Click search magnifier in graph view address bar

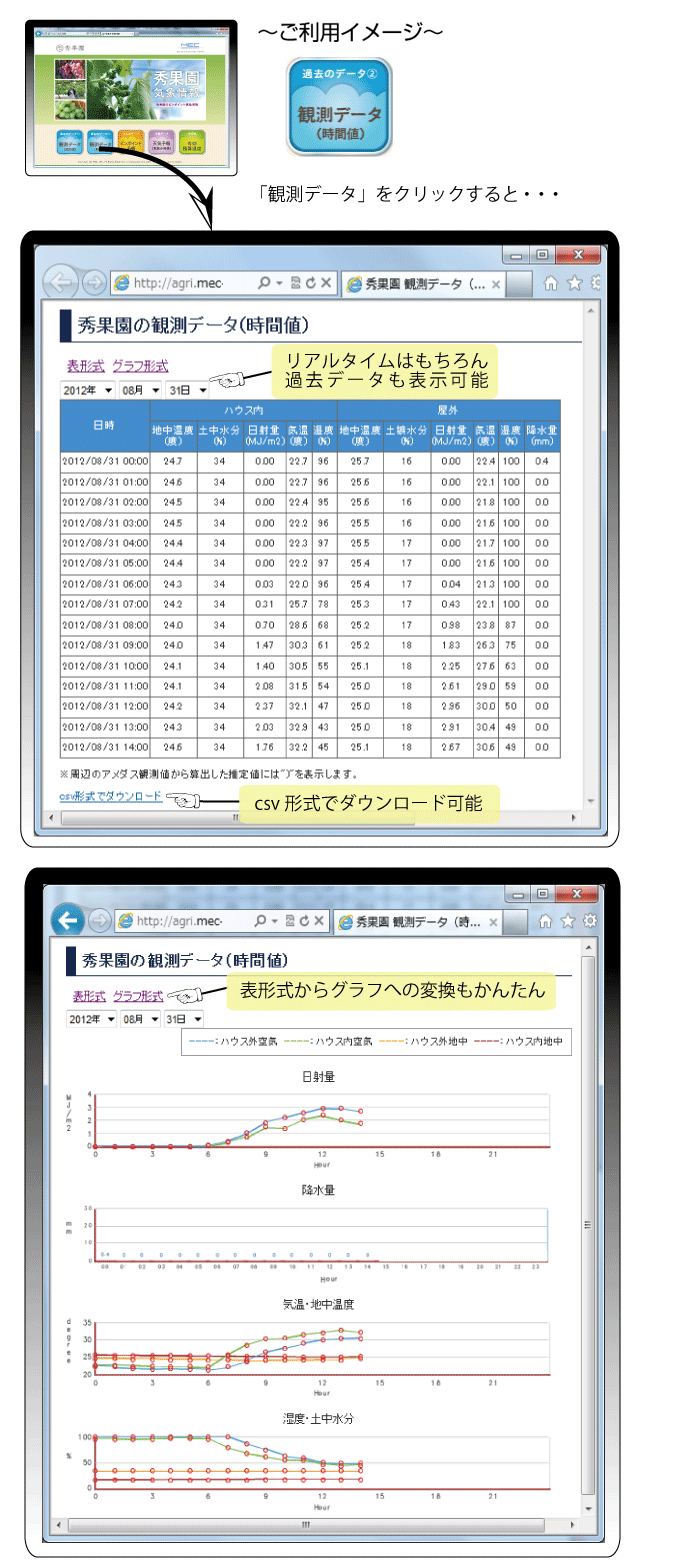point(261,921)
